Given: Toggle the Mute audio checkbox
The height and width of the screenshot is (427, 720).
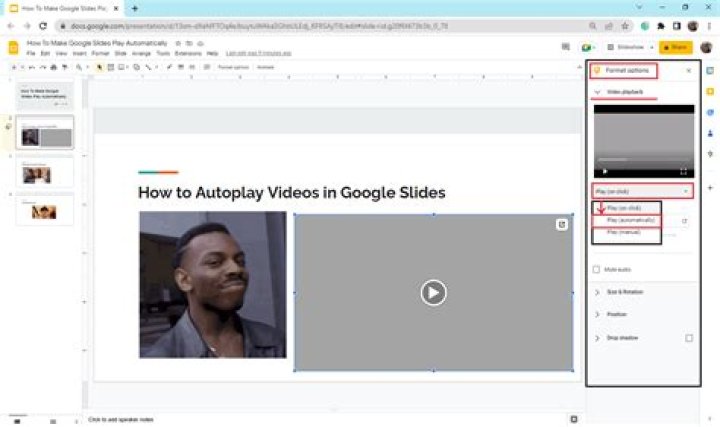Looking at the screenshot, I should tap(596, 270).
